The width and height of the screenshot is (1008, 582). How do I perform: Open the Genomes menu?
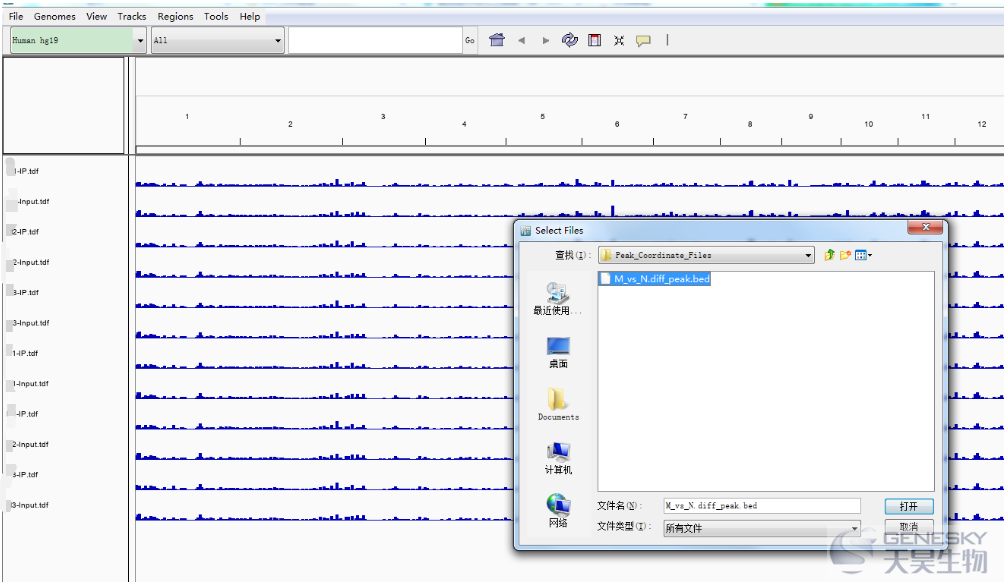[x=55, y=16]
